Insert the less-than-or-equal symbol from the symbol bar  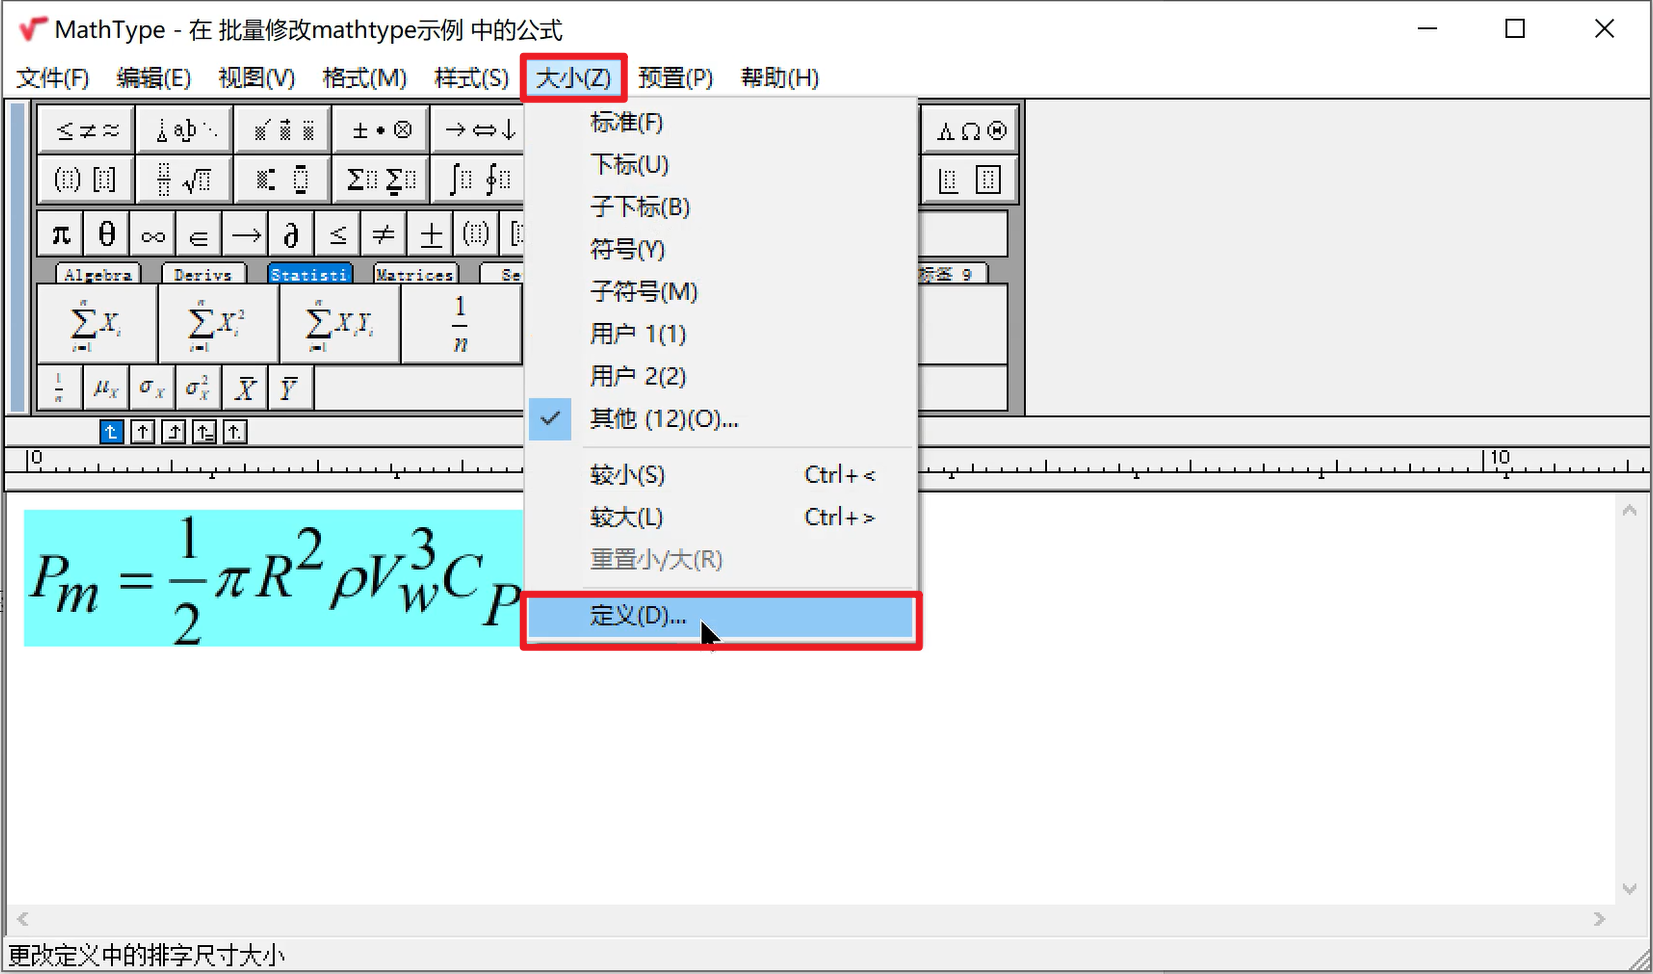(x=337, y=235)
